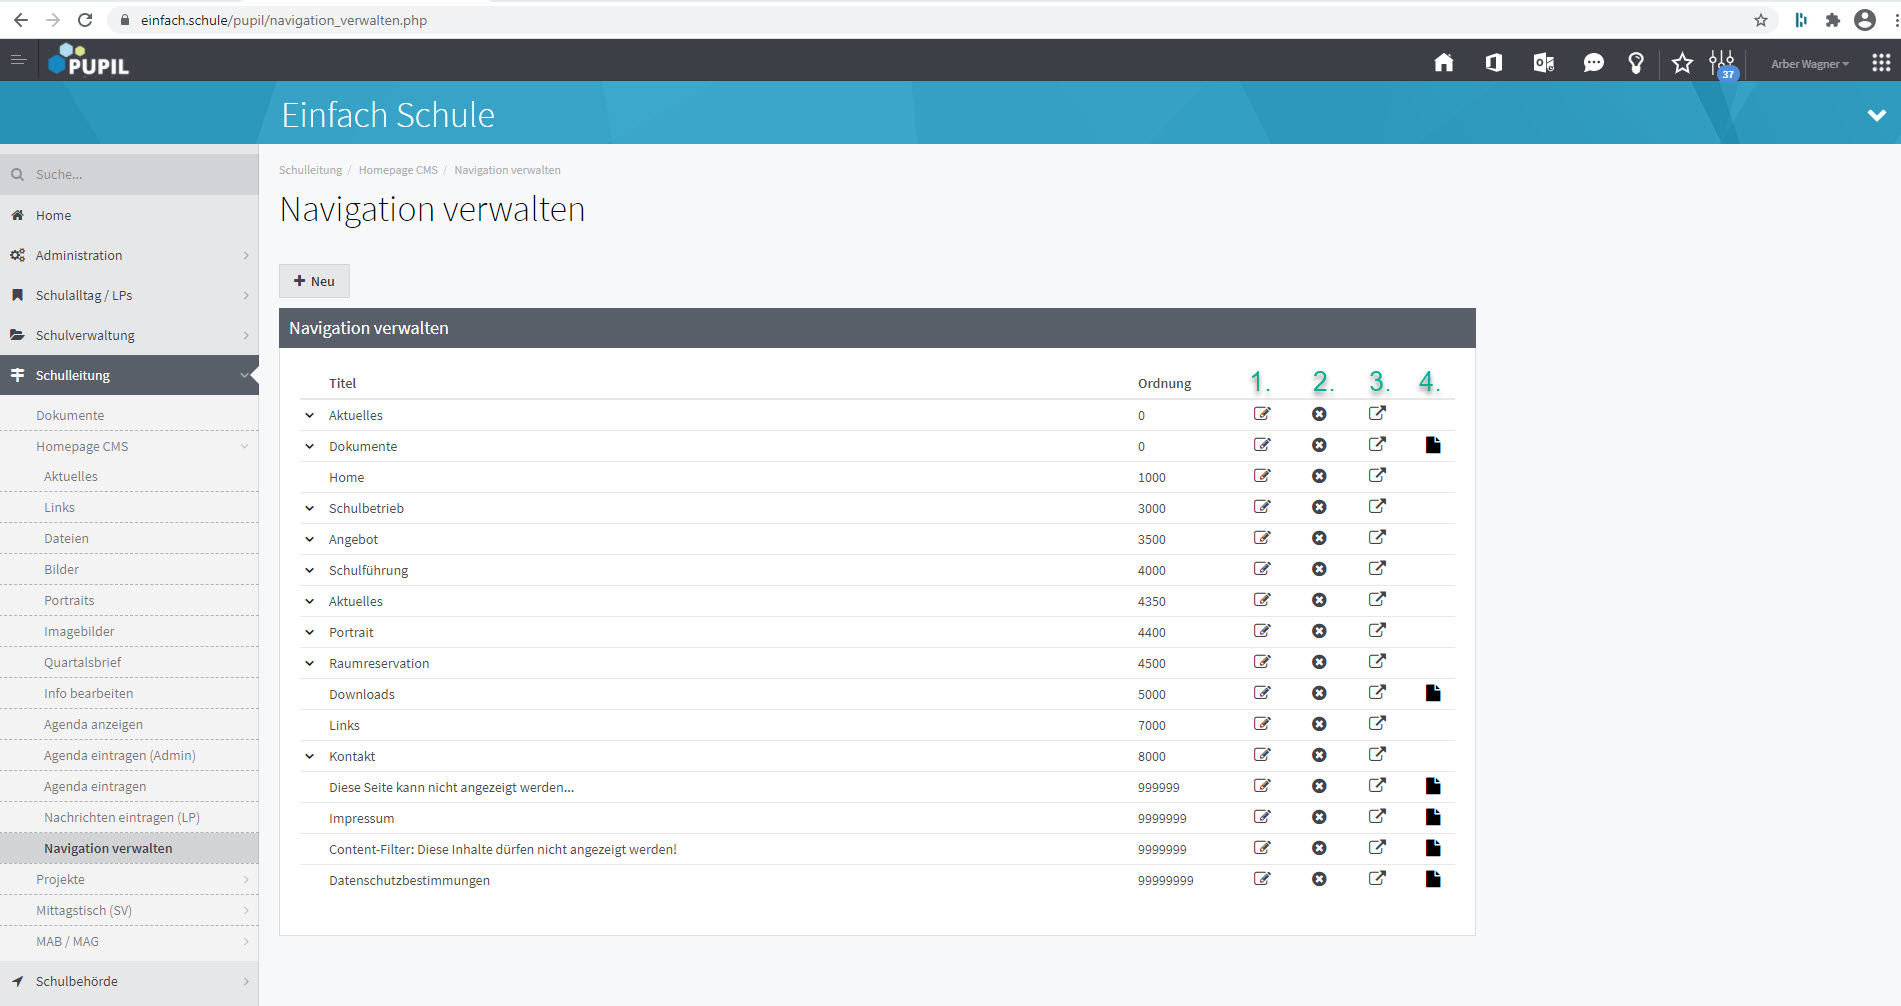Click the Titel column header

pyautogui.click(x=342, y=383)
